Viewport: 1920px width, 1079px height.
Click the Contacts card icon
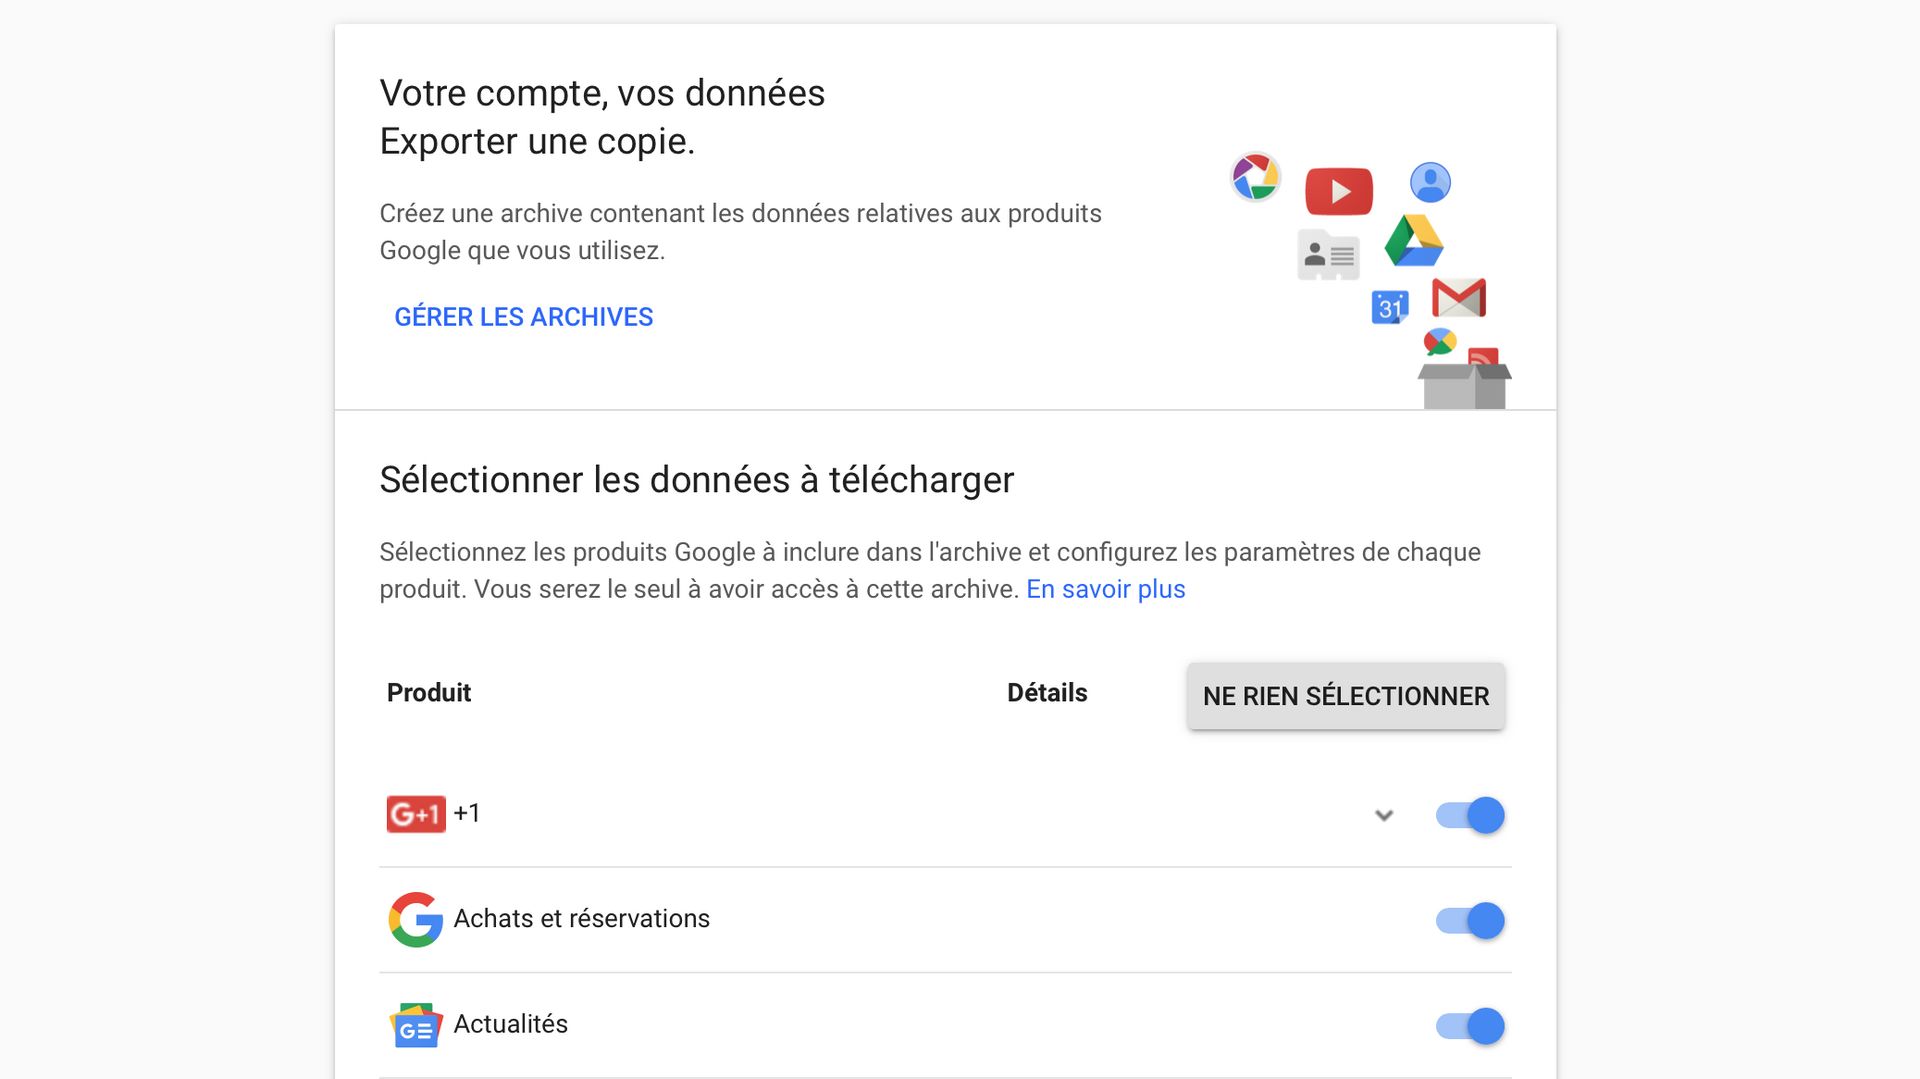pos(1328,255)
